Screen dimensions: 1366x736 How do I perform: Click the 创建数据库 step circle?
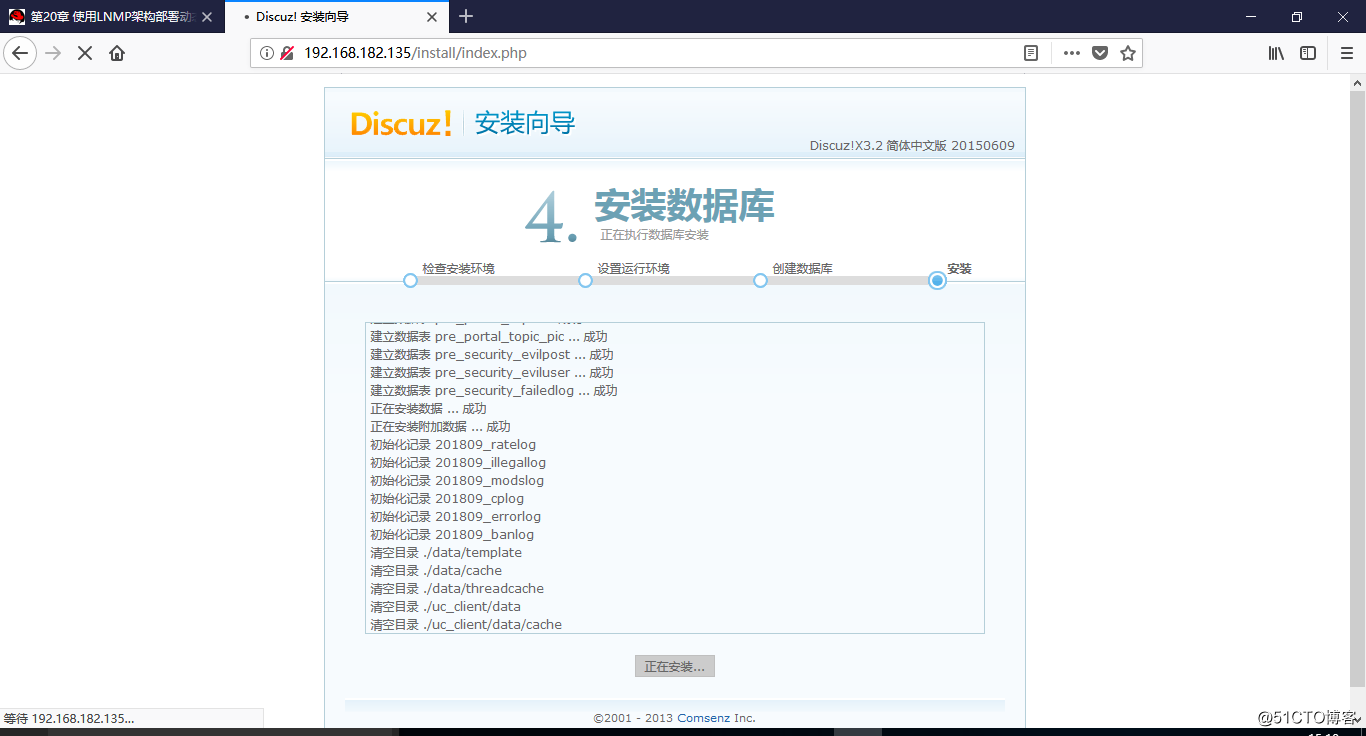click(760, 281)
